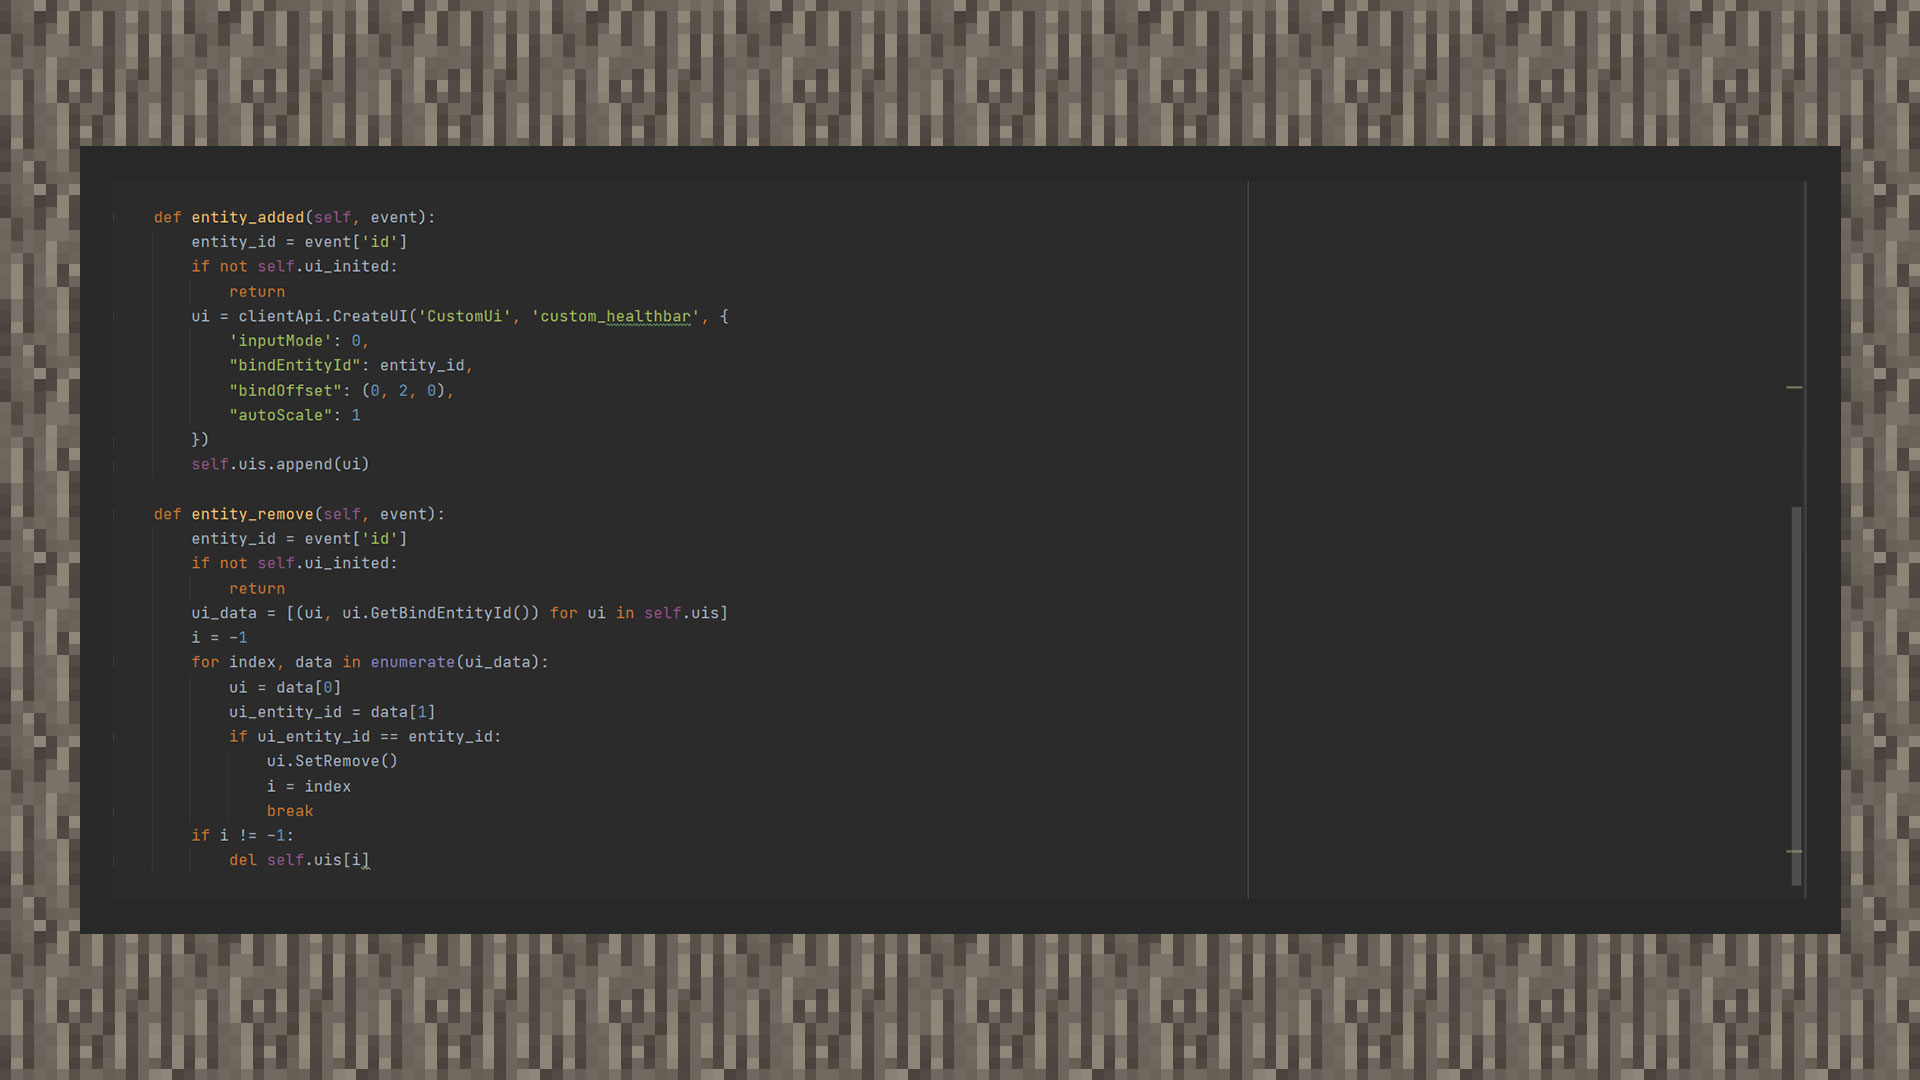The width and height of the screenshot is (1920, 1080).
Task: Click the break statement
Action: (290, 811)
